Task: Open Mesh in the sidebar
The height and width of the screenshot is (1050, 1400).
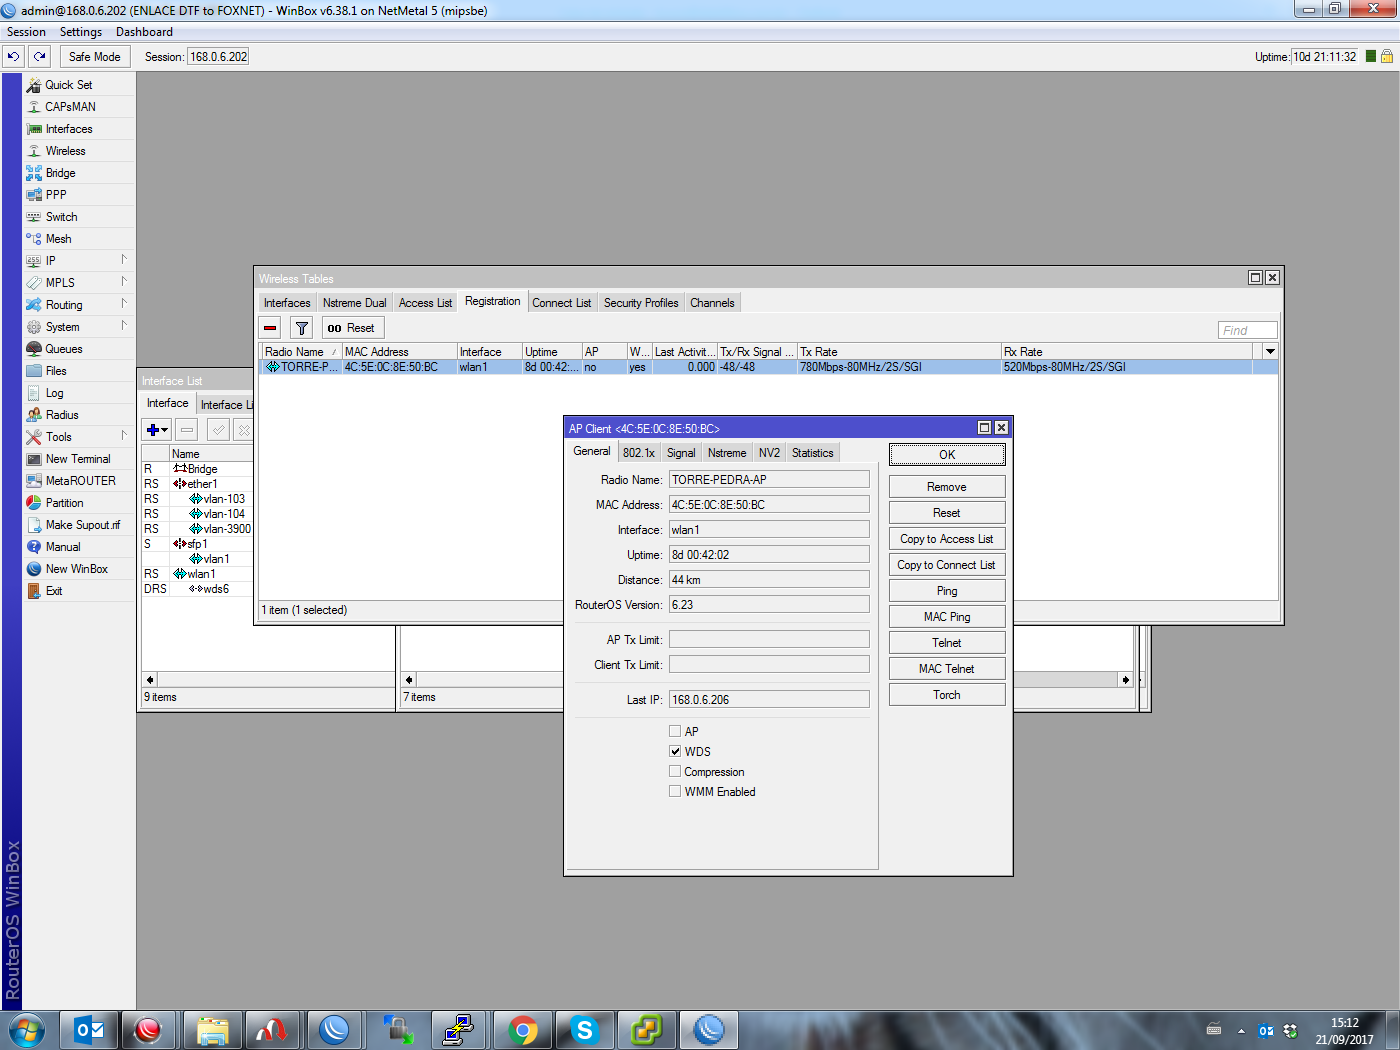Action: (58, 239)
